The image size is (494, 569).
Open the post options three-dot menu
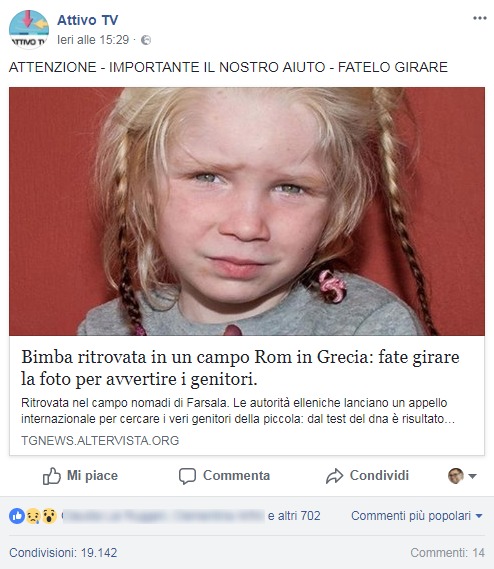(x=479, y=18)
